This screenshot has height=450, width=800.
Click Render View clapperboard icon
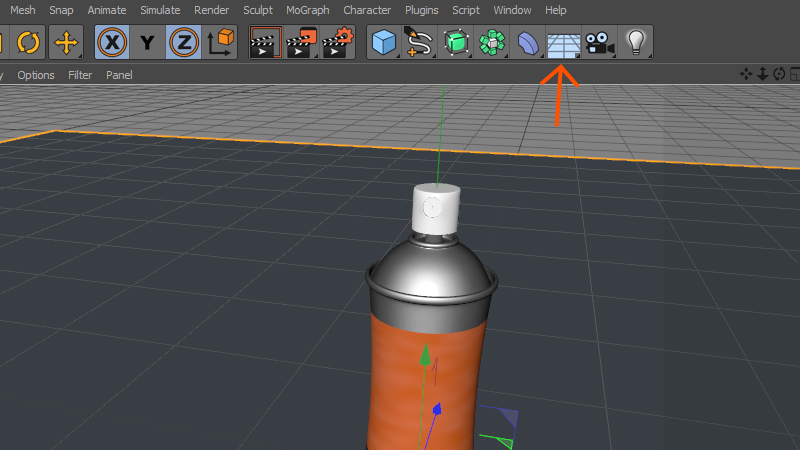(x=265, y=42)
